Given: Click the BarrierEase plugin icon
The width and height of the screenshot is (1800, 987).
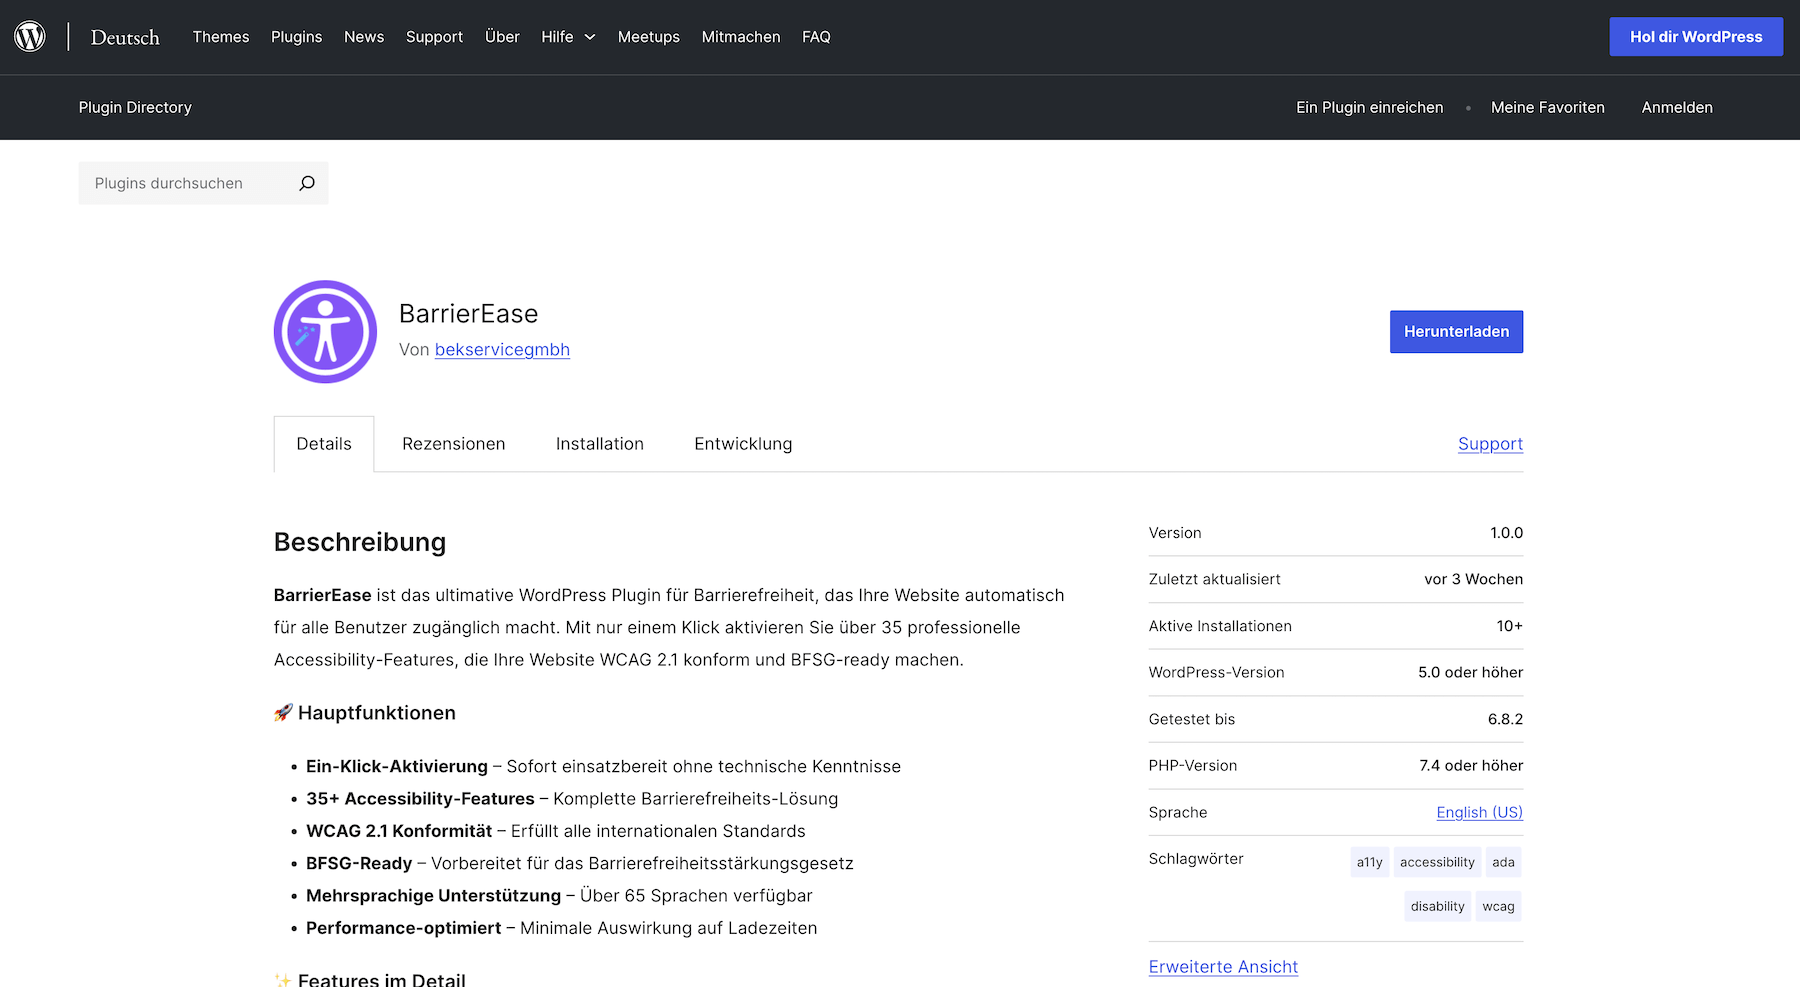Looking at the screenshot, I should click(x=325, y=332).
